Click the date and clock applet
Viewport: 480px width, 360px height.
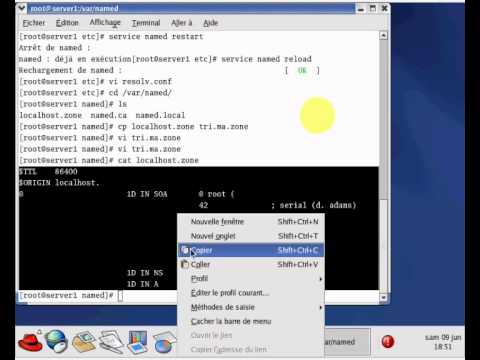[x=443, y=342]
